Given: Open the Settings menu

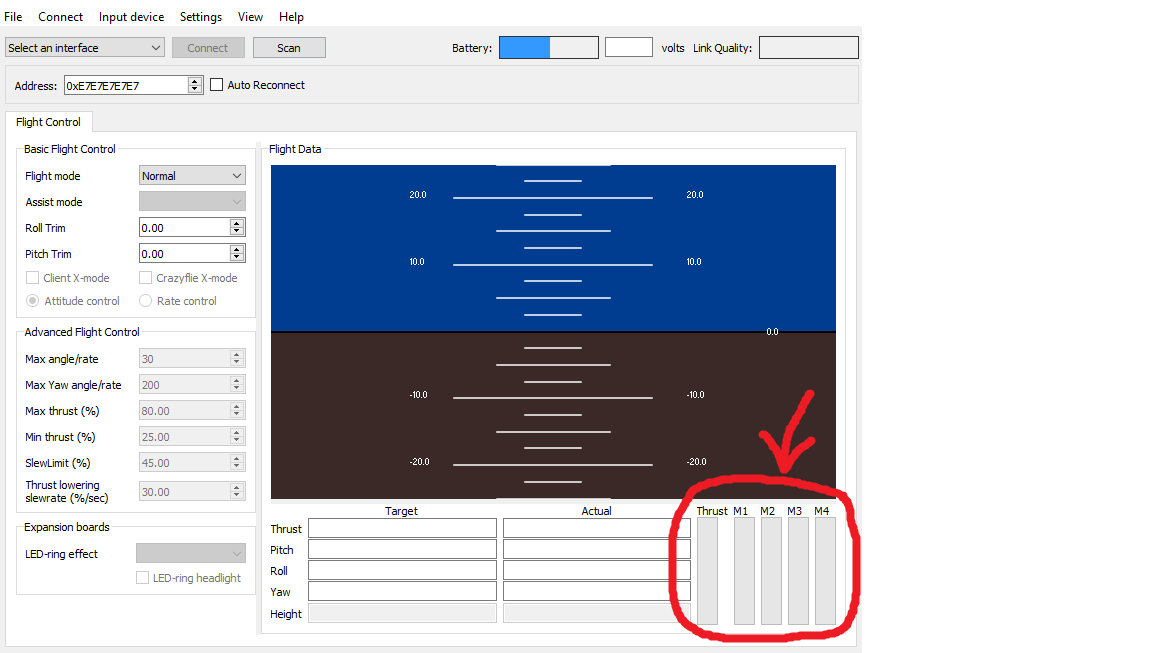Looking at the screenshot, I should (x=201, y=16).
